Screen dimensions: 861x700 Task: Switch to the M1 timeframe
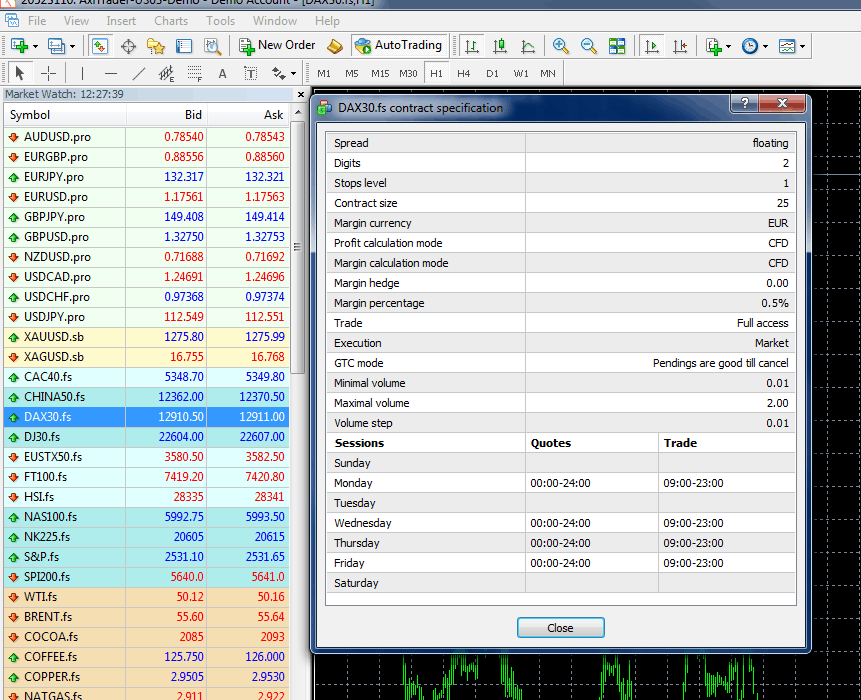tap(324, 74)
